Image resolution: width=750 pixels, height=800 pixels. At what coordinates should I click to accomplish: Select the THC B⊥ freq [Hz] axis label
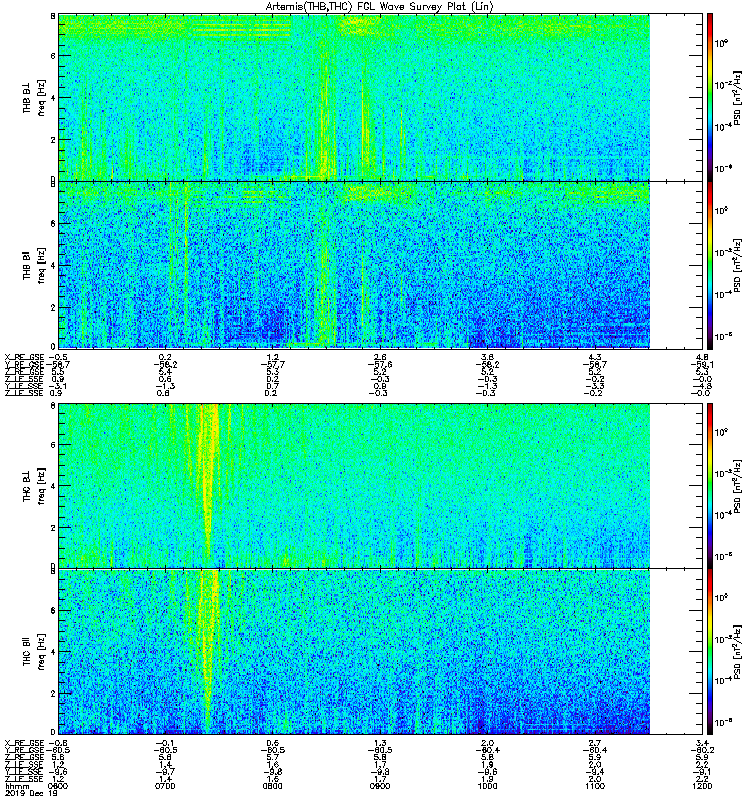click(34, 486)
